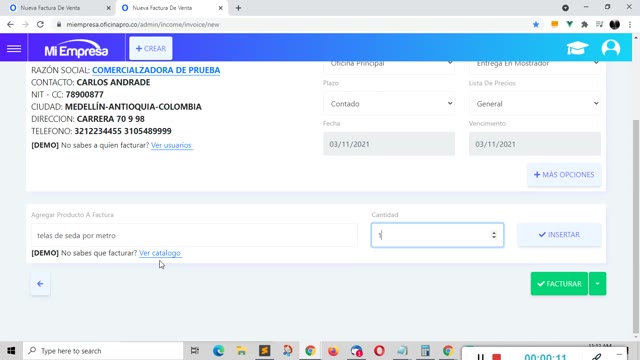Screen dimensions: 640x360
Task: Open the browser extensions puzzle icon
Action: pyautogui.click(x=584, y=24)
